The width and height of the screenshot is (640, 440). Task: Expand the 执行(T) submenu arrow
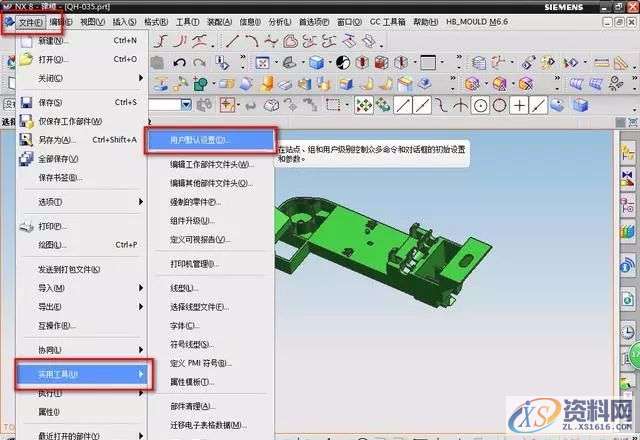[141, 393]
